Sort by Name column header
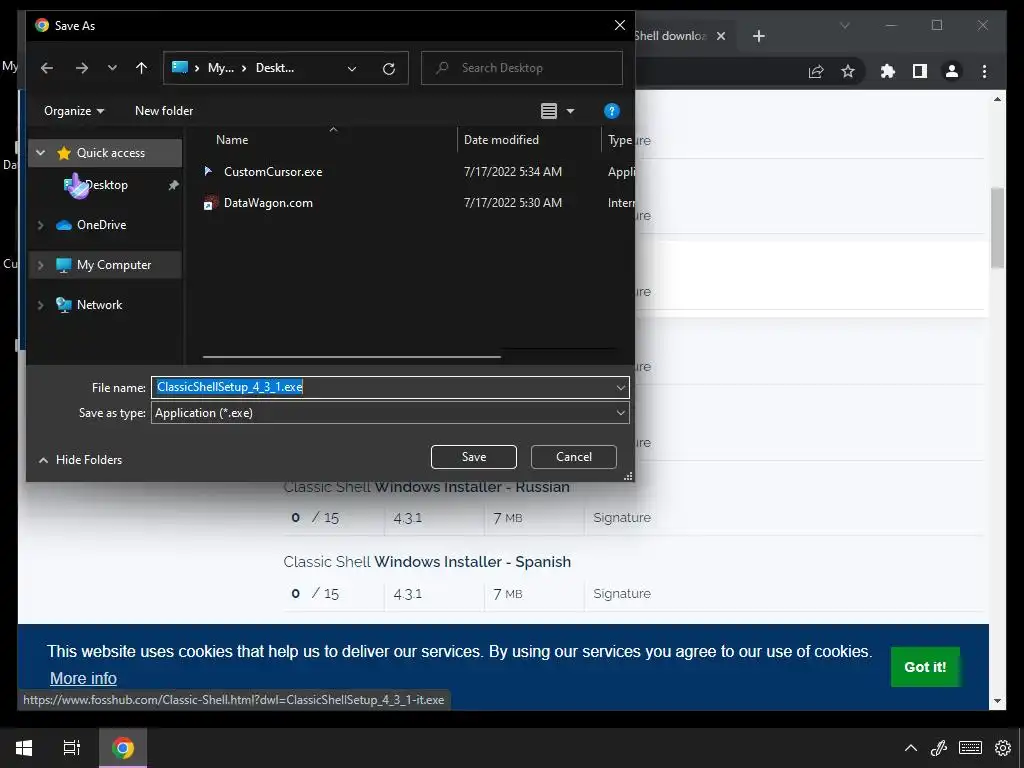Viewport: 1024px width, 768px height. tap(232, 140)
